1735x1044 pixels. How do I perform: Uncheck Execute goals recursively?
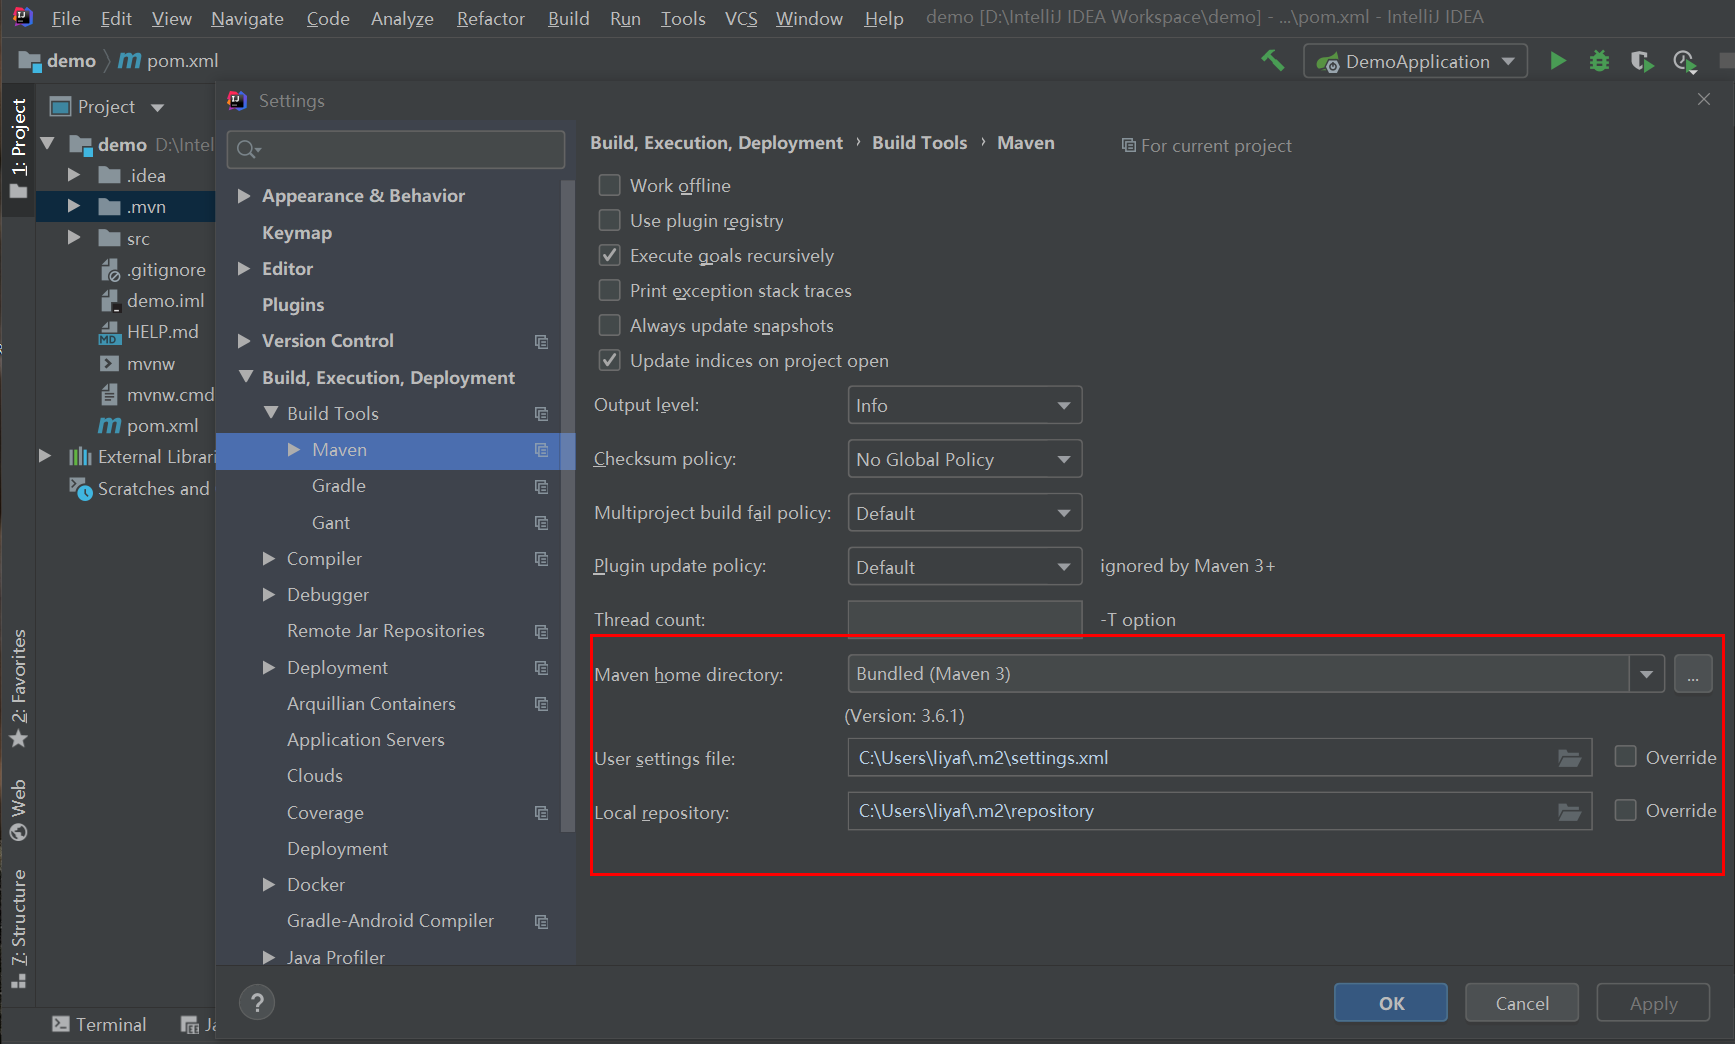pyautogui.click(x=609, y=255)
